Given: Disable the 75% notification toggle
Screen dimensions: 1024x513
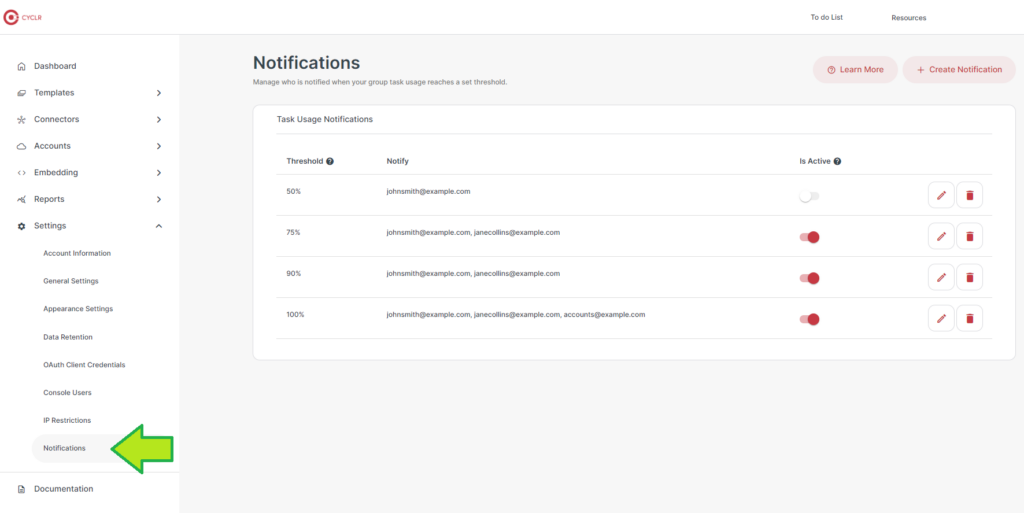Looking at the screenshot, I should pyautogui.click(x=809, y=238).
